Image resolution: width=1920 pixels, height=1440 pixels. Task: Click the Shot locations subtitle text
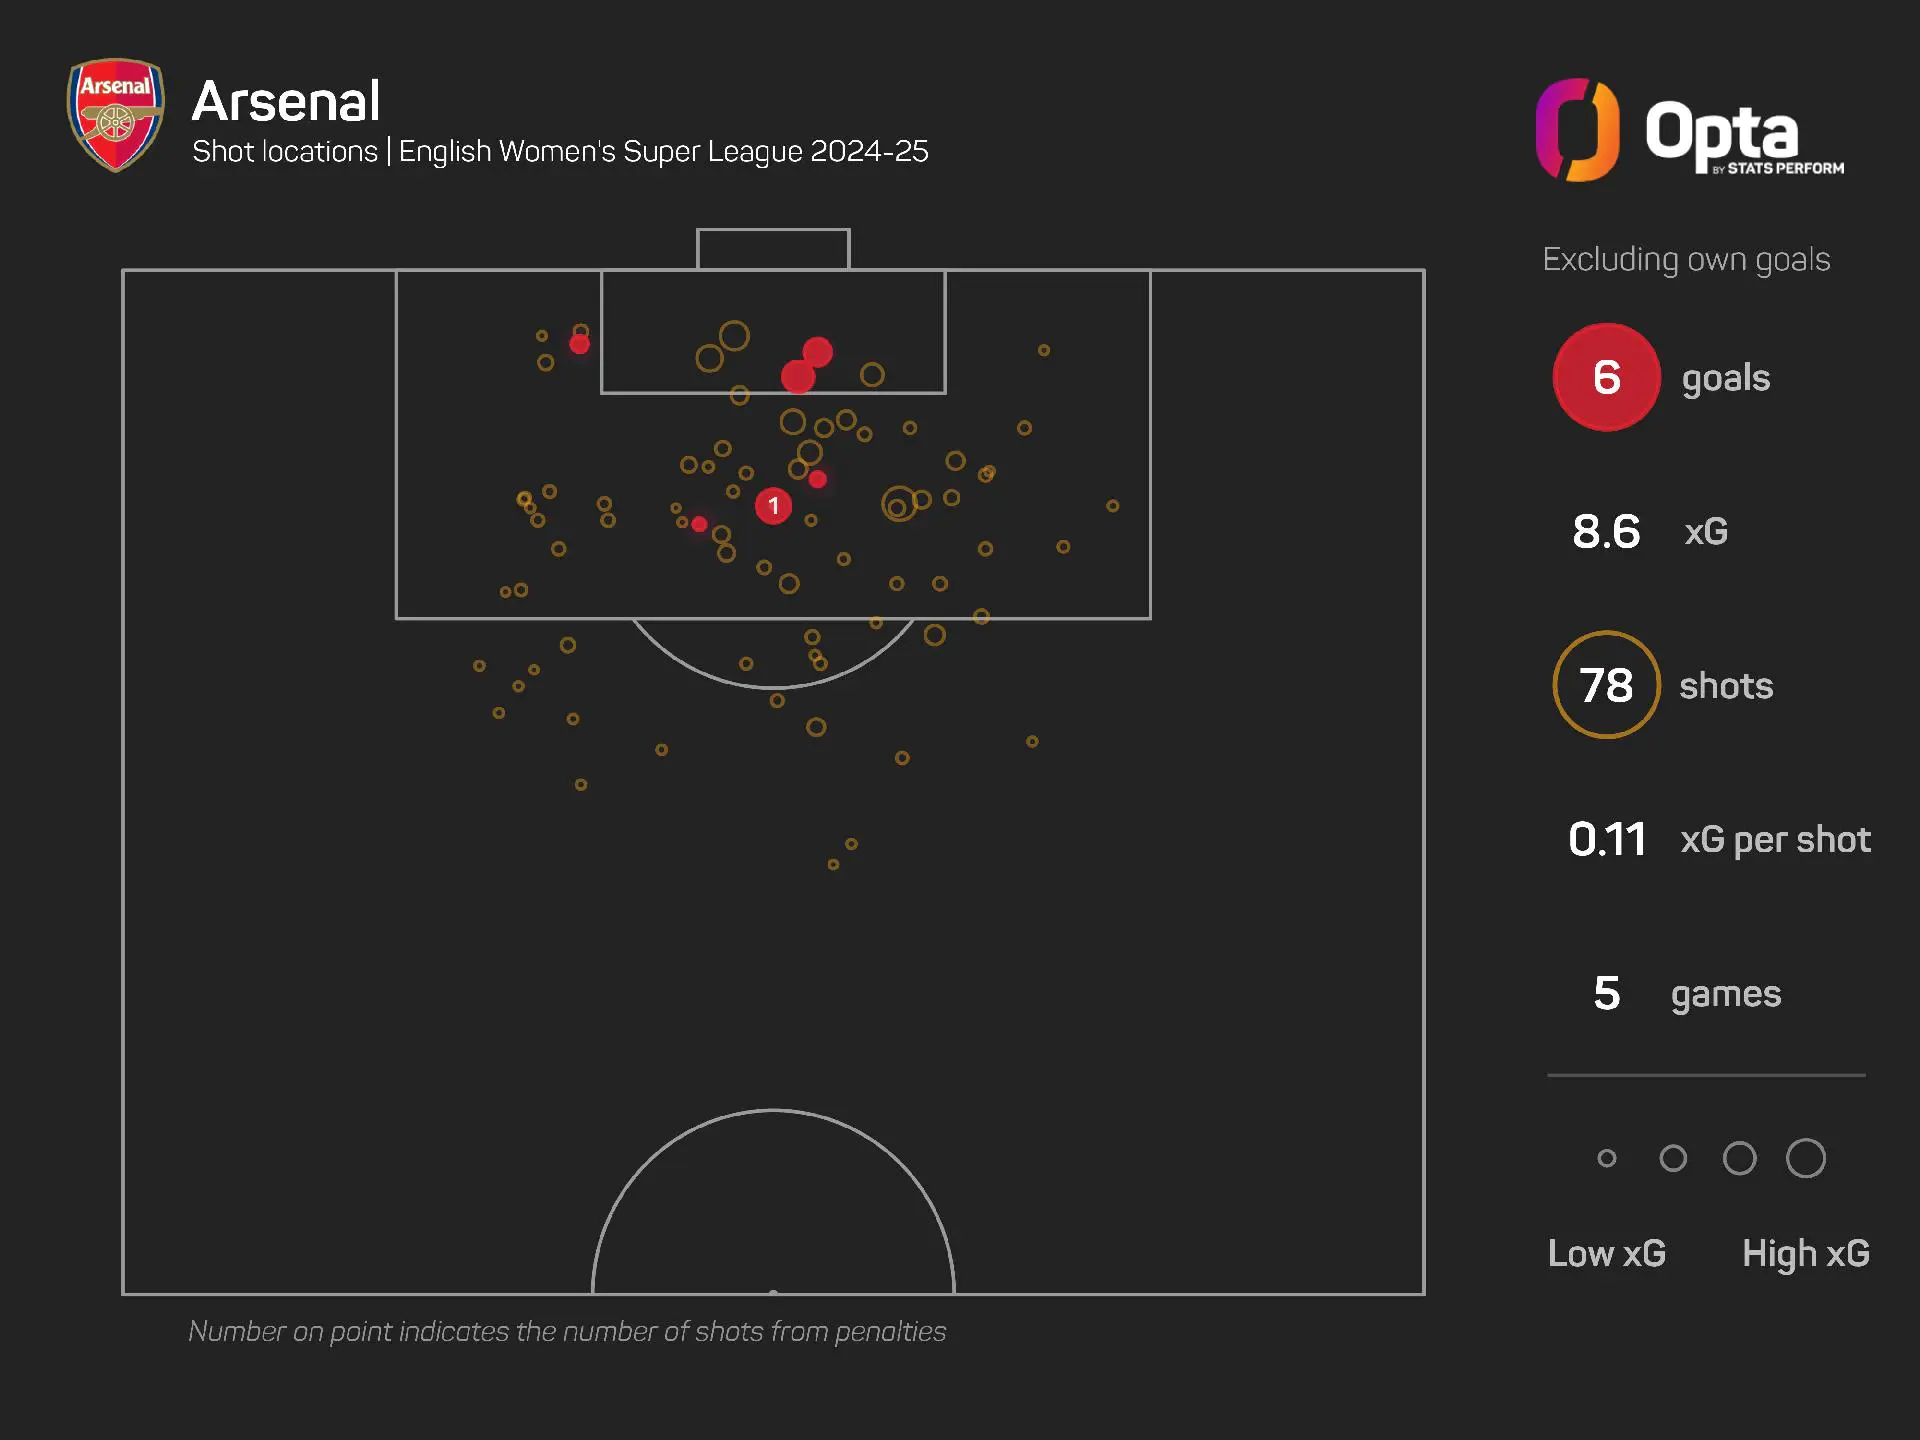(x=560, y=151)
